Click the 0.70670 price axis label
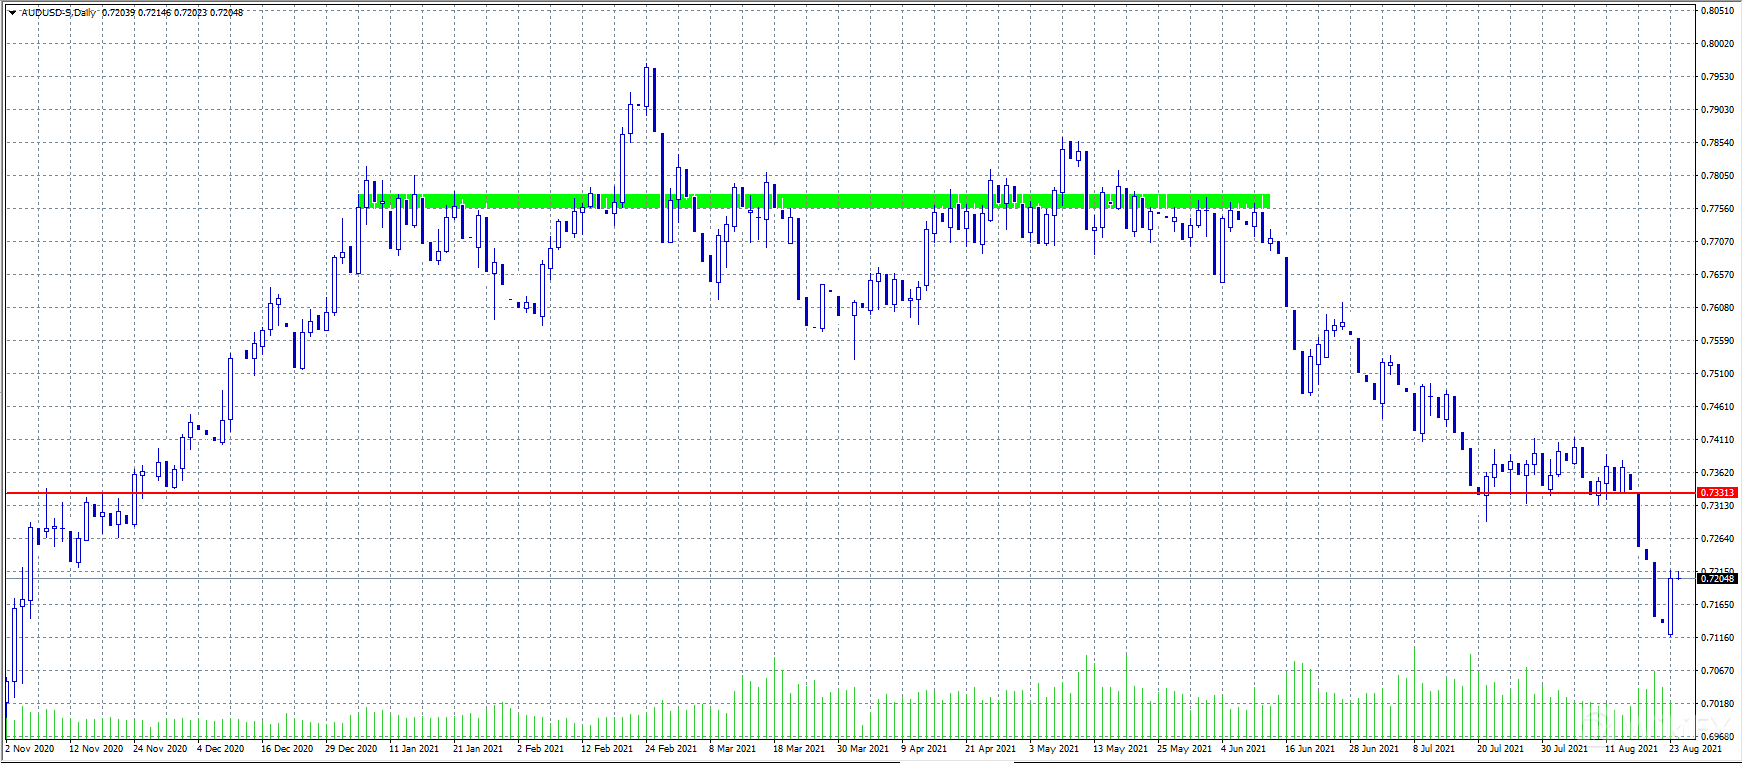Viewport: 1742px width, 763px height. (x=1717, y=671)
